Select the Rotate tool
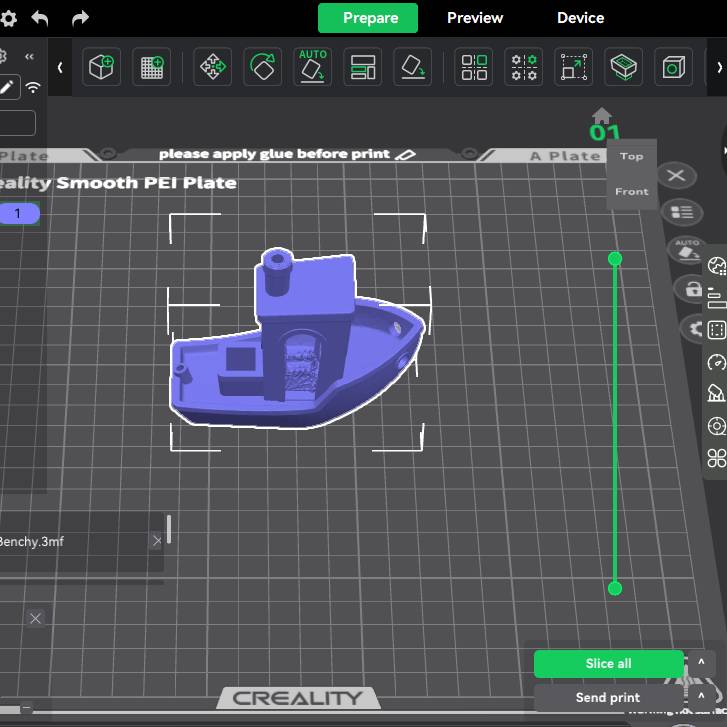This screenshot has height=727, width=727. 262,67
